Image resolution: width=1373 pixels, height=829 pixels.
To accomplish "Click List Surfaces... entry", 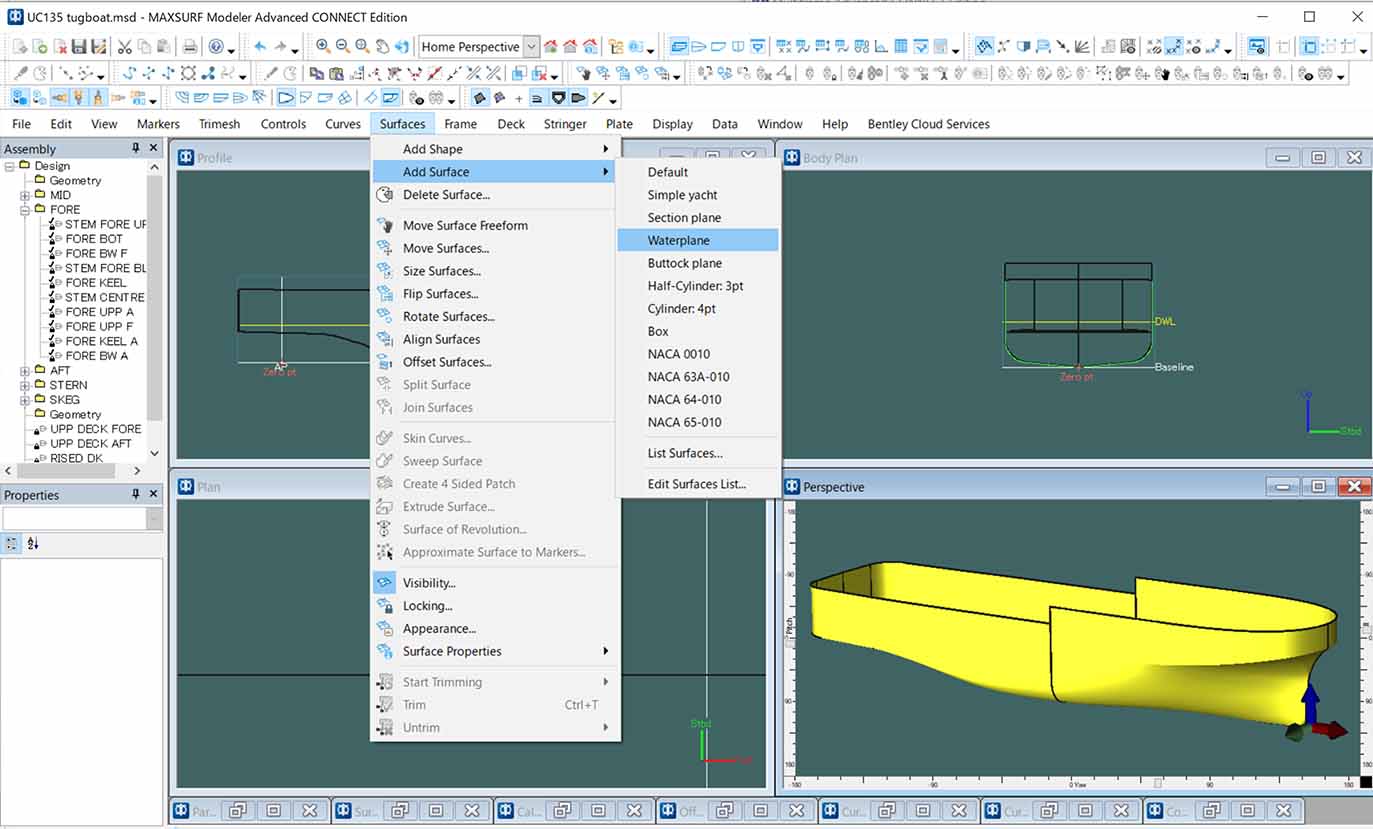I will tap(684, 453).
